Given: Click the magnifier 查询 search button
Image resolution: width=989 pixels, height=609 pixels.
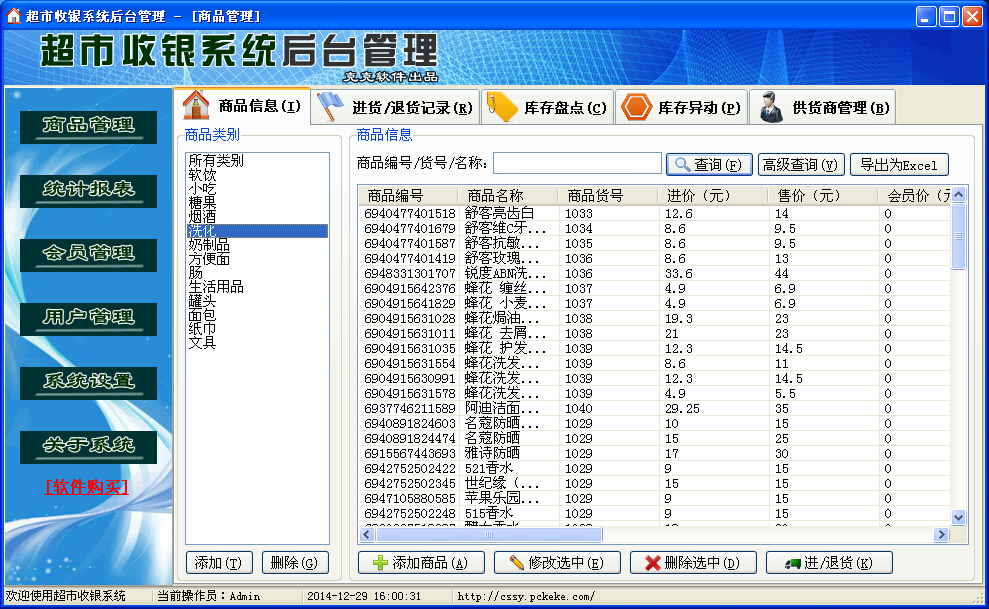Looking at the screenshot, I should pyautogui.click(x=709, y=165).
